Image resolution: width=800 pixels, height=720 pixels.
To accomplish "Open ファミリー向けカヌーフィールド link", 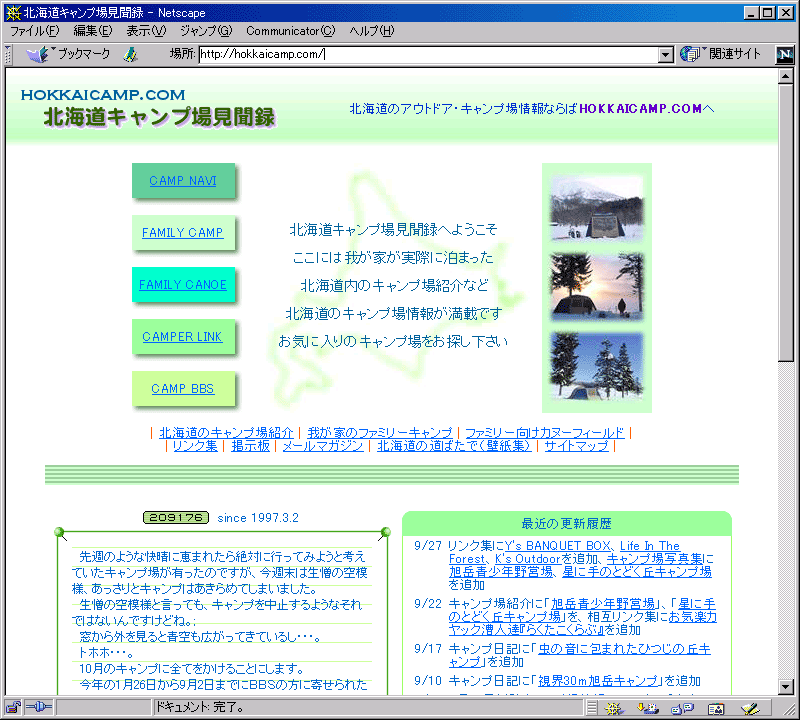I will (x=544, y=433).
